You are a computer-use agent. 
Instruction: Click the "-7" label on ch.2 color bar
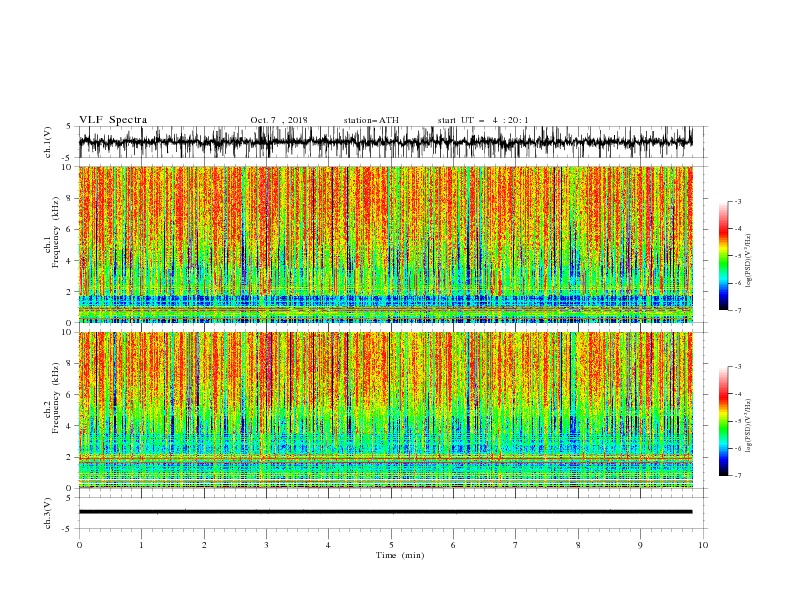[737, 475]
